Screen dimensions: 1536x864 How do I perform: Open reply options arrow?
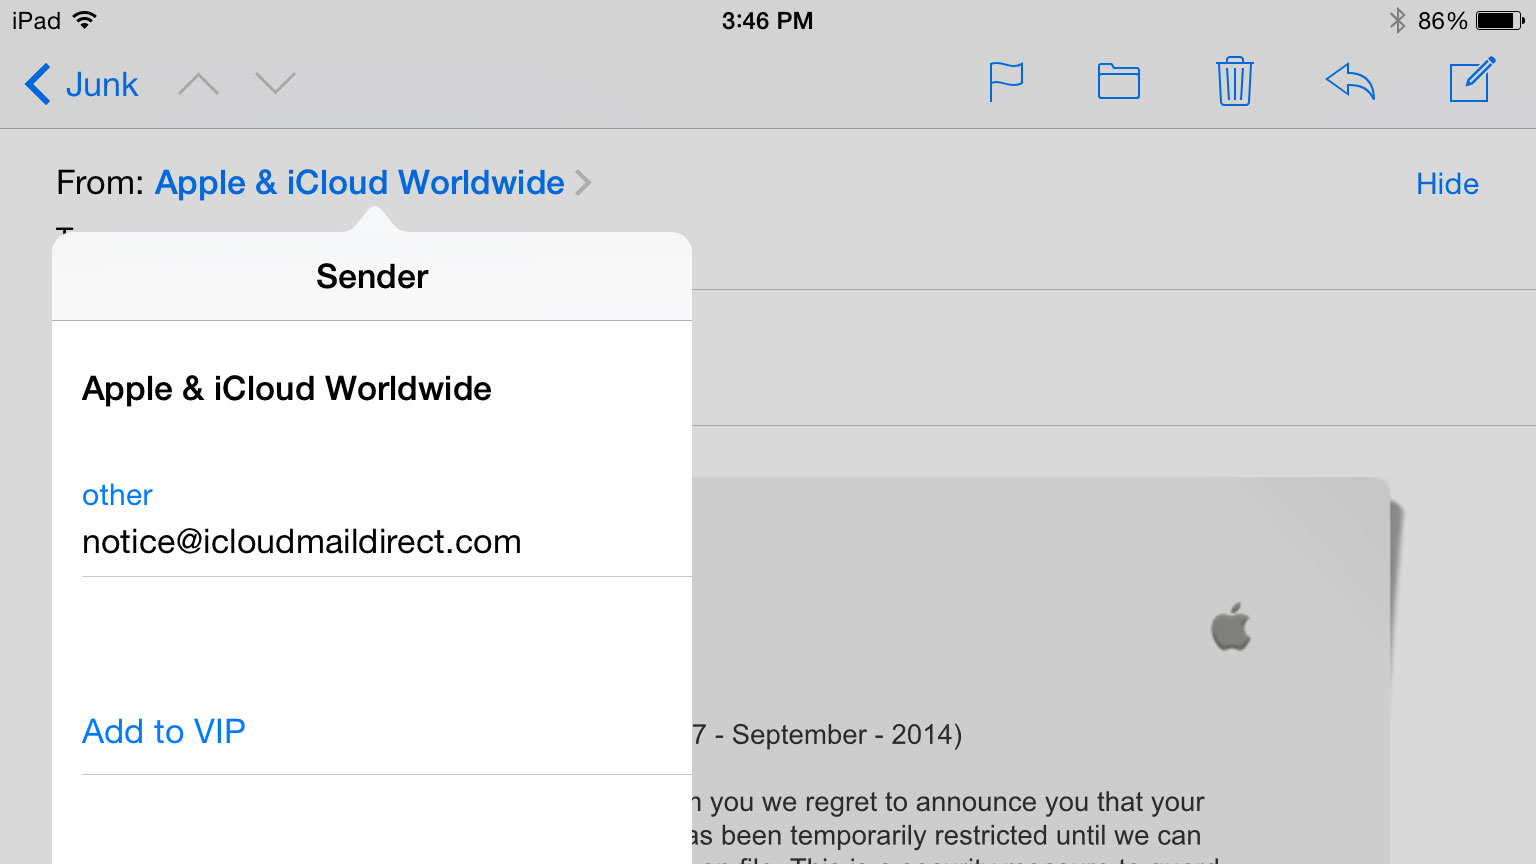[1351, 82]
